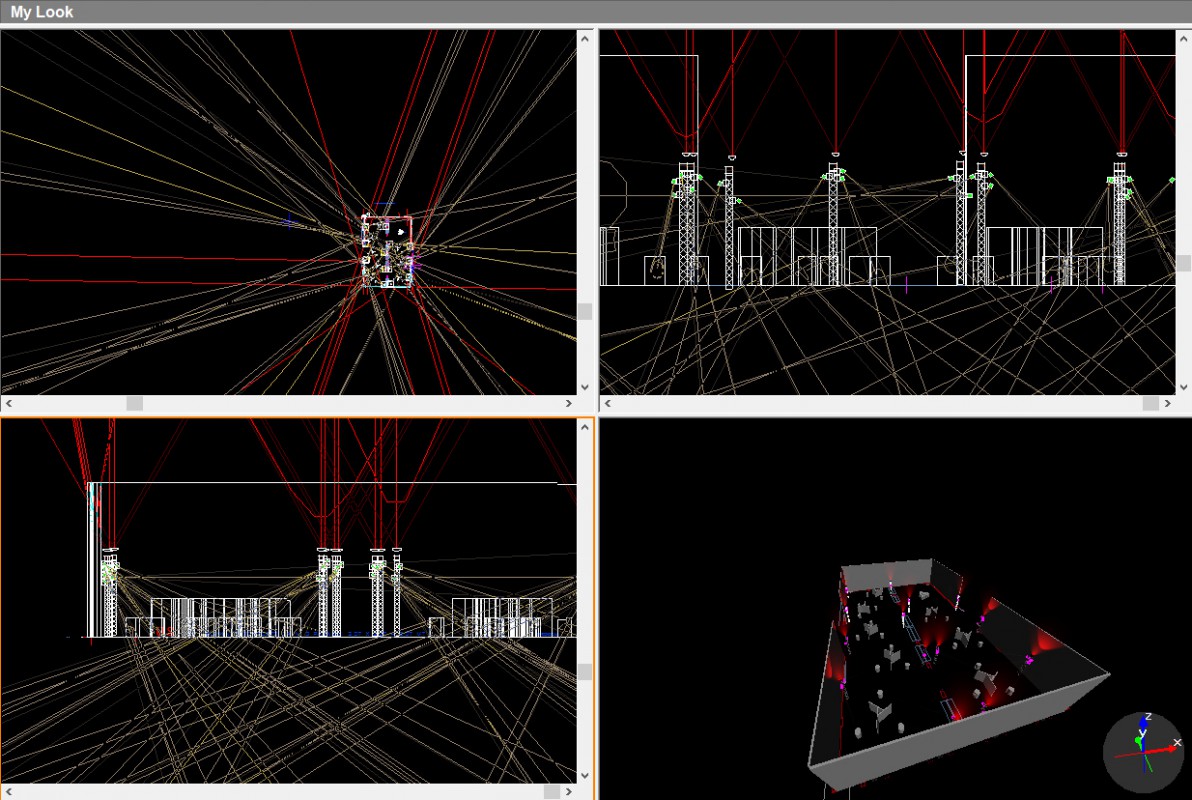Click the top-right viewport vertical scrollbar thumb
1192x800 pixels.
pyautogui.click(x=1184, y=262)
